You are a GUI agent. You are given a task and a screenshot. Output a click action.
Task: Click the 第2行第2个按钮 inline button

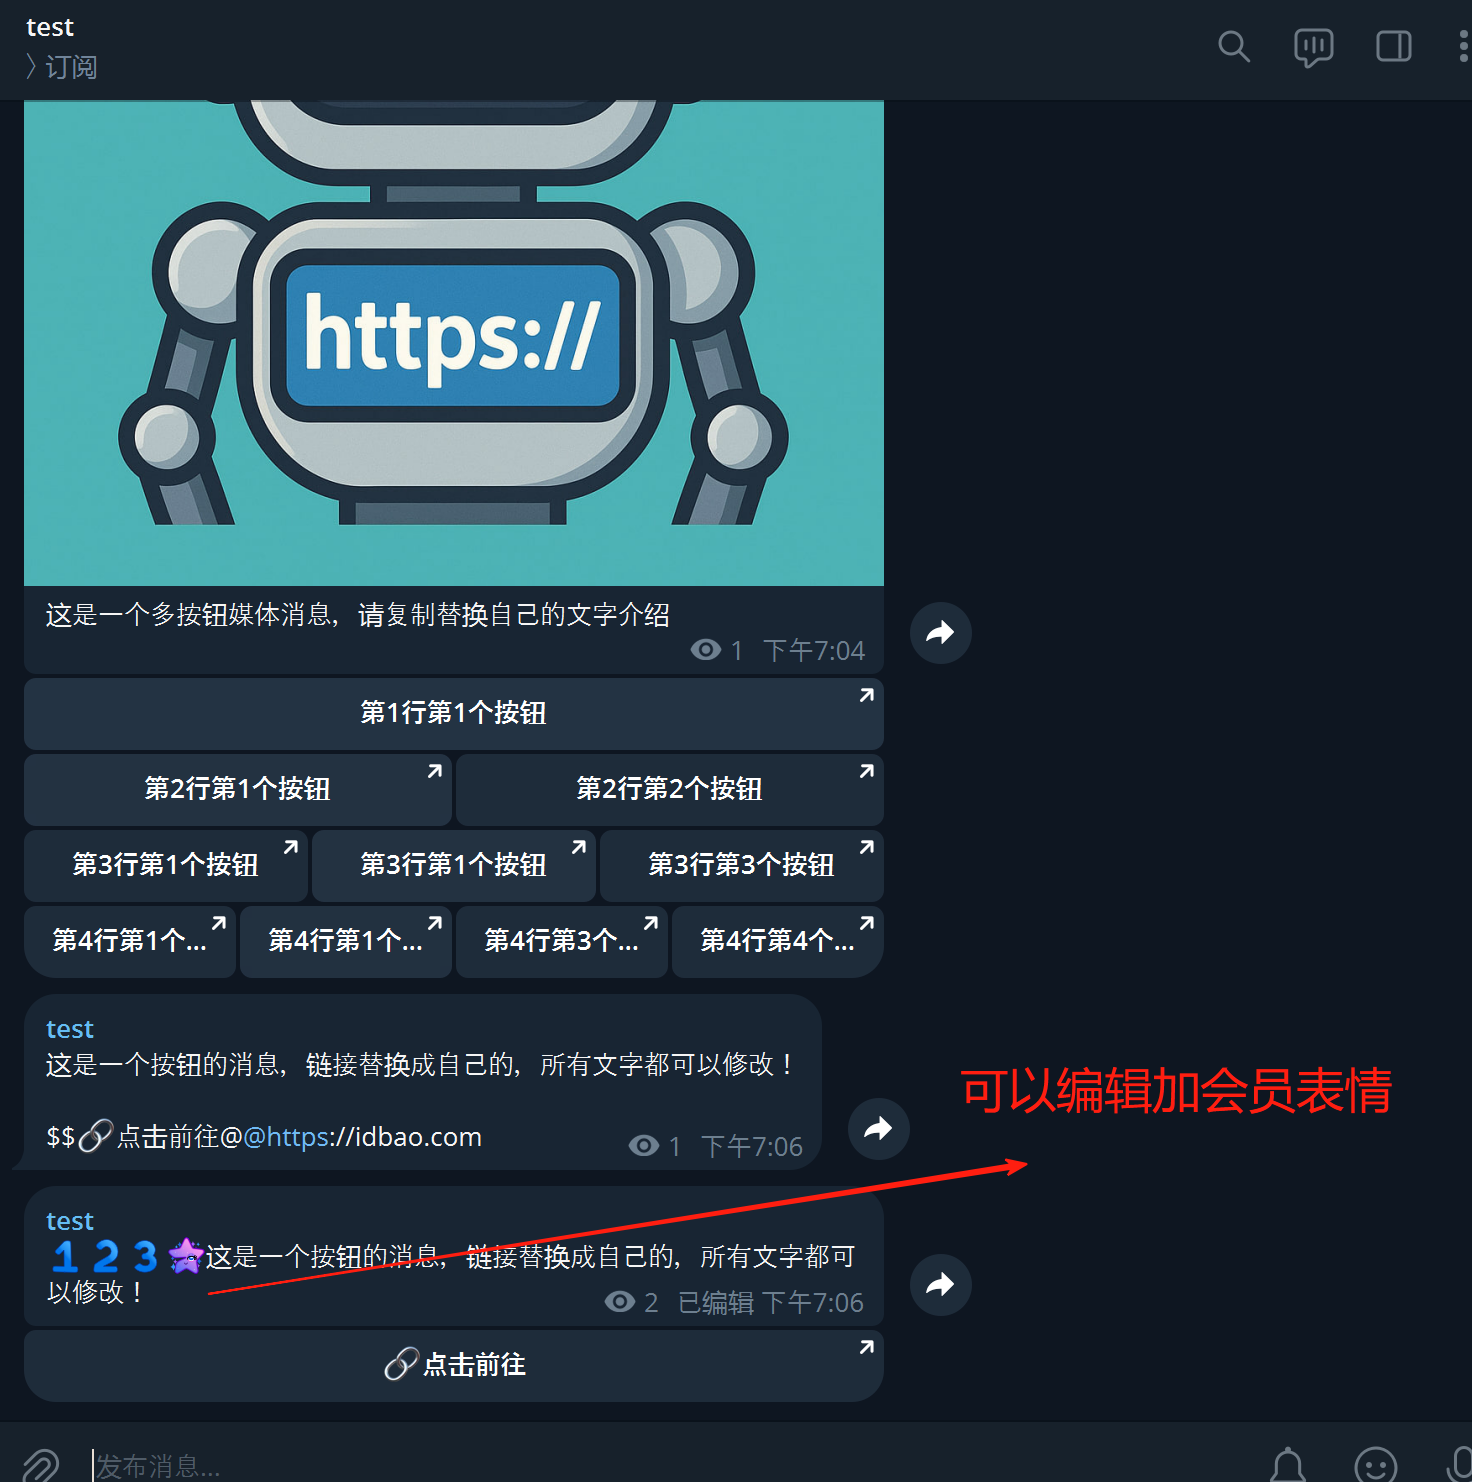[670, 789]
